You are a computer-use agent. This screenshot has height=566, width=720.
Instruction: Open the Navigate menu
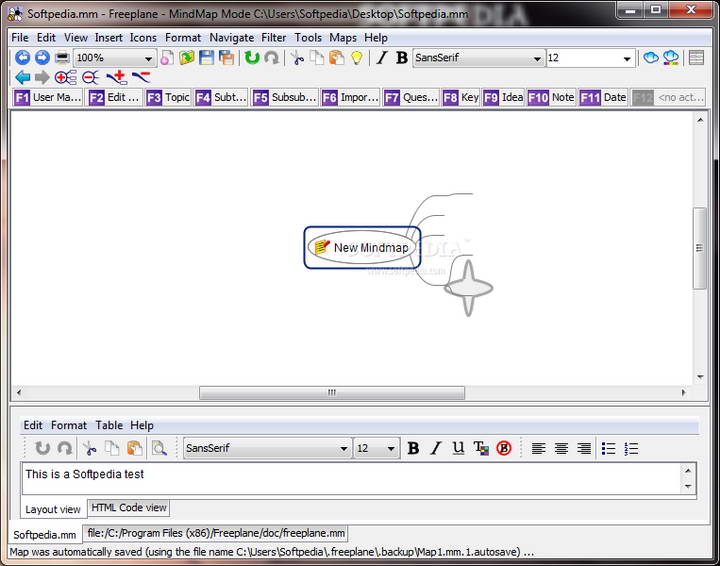(x=231, y=38)
